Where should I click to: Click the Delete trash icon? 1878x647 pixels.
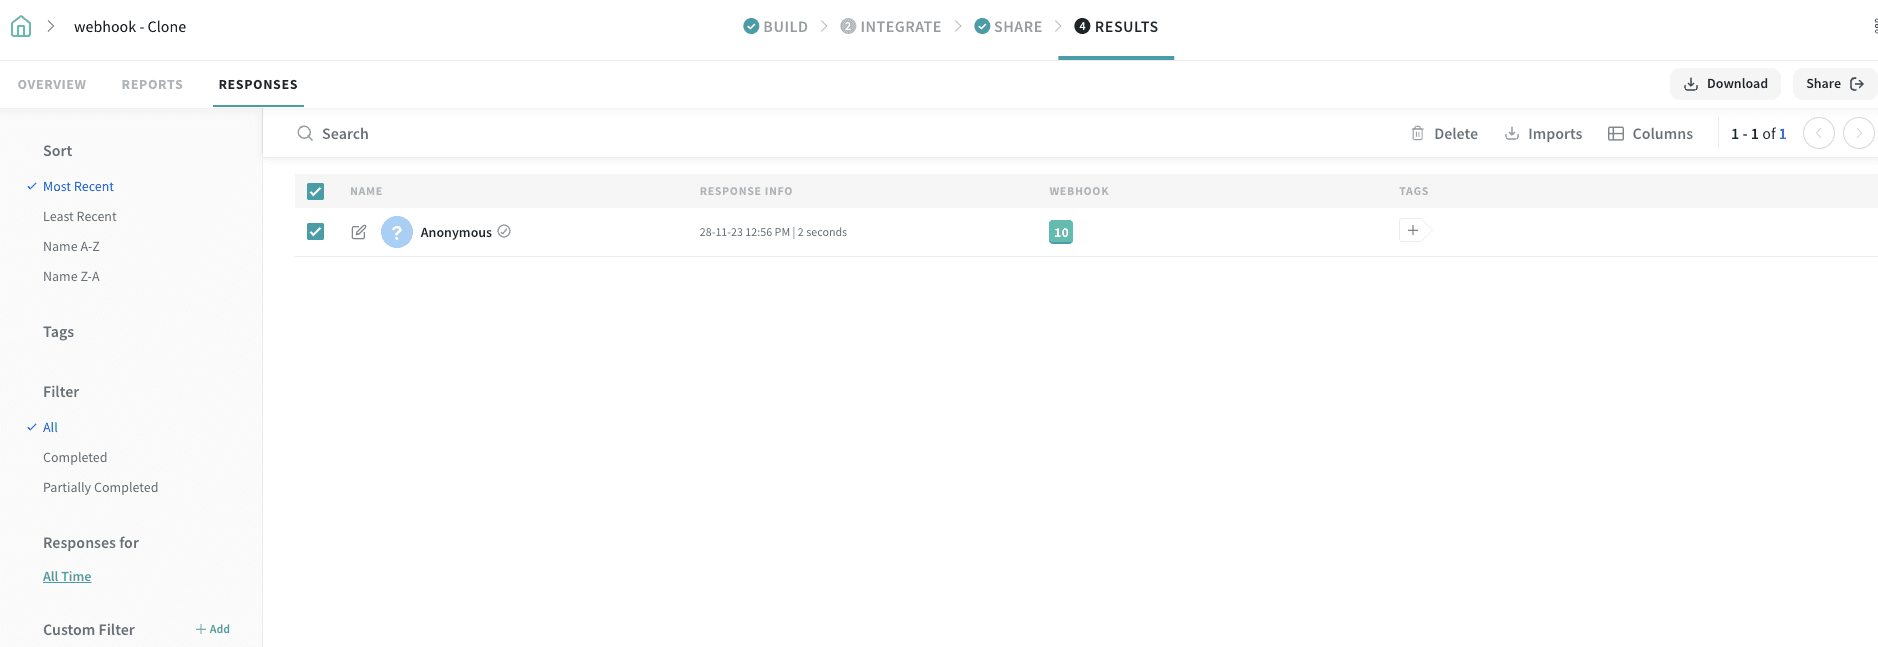tap(1418, 134)
